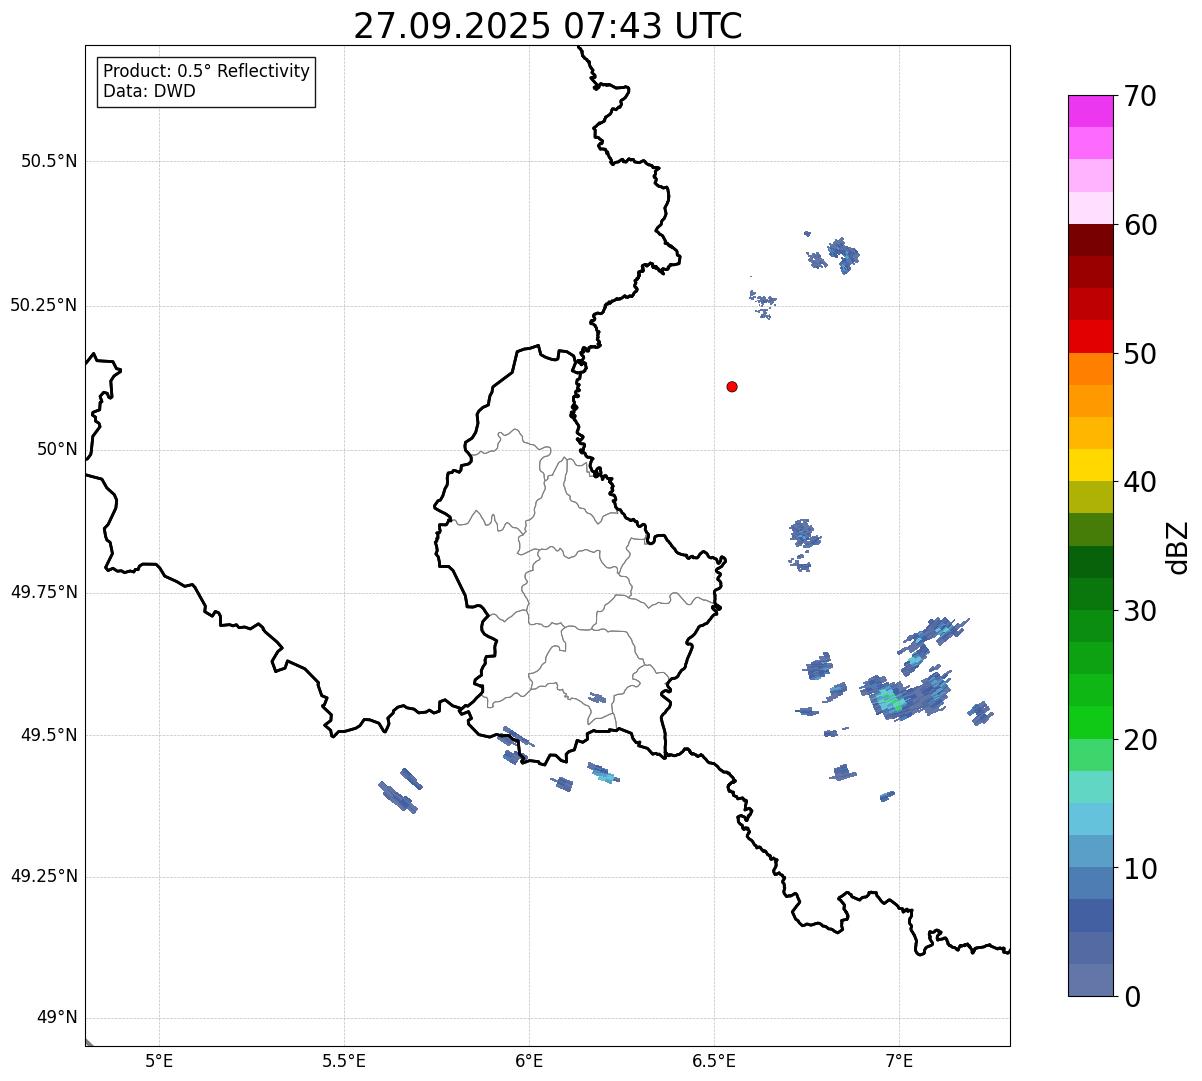Pick the orange colorbar segment below 50
This screenshot has height=1081, width=1202.
[1090, 369]
